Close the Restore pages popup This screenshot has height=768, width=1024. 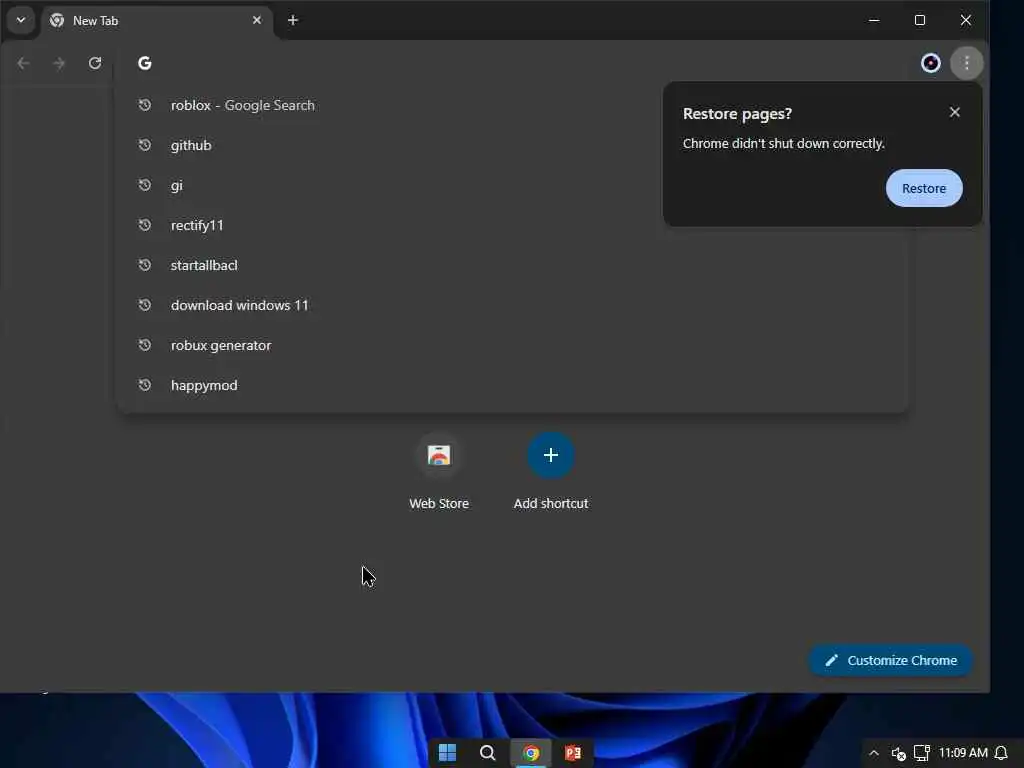(955, 112)
